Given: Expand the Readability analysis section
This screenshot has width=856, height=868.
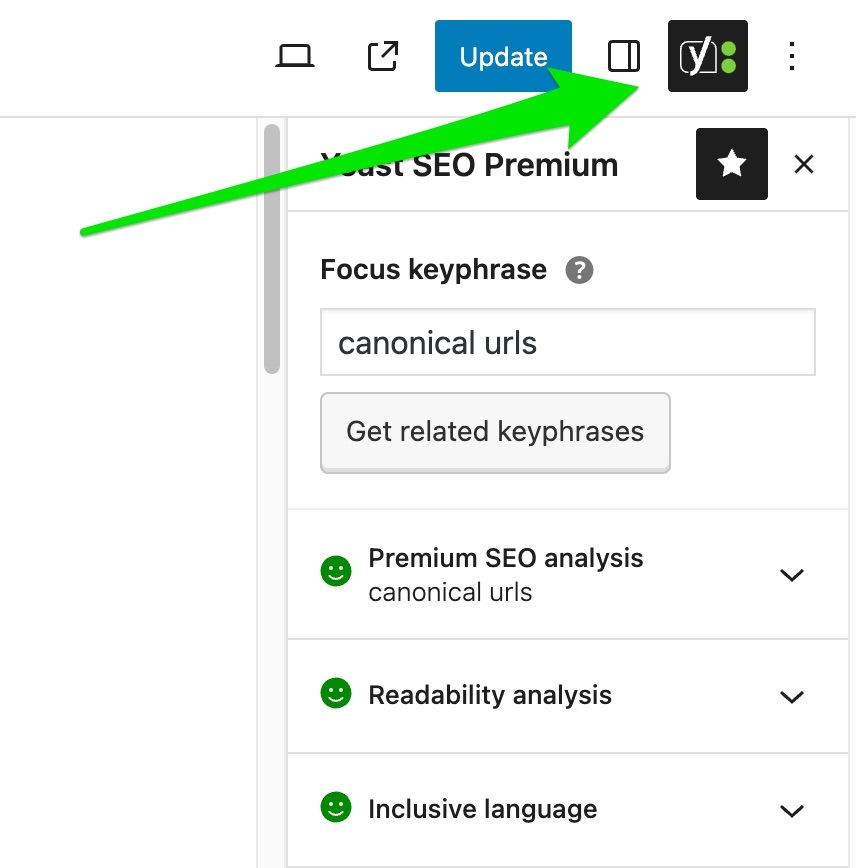Looking at the screenshot, I should point(791,697).
